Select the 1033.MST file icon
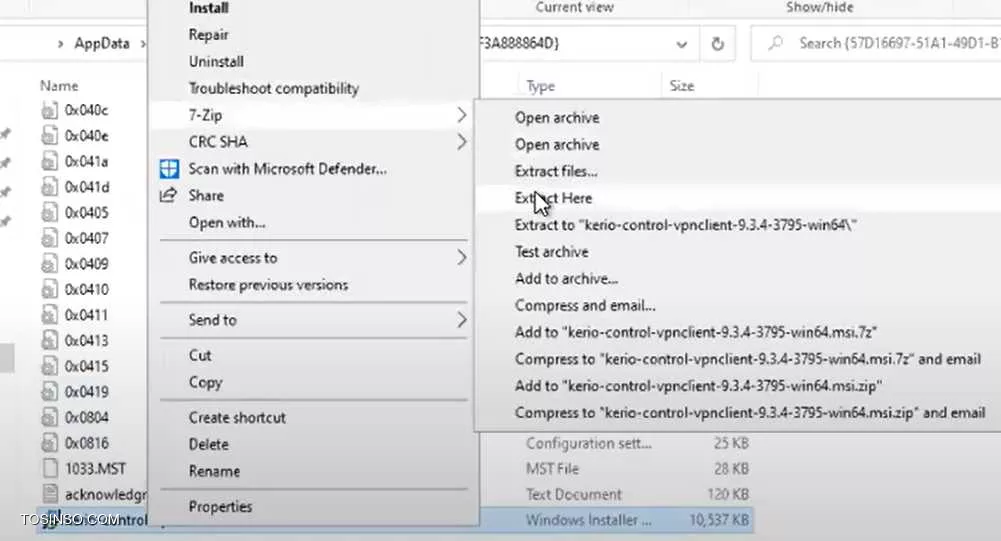 coord(49,468)
